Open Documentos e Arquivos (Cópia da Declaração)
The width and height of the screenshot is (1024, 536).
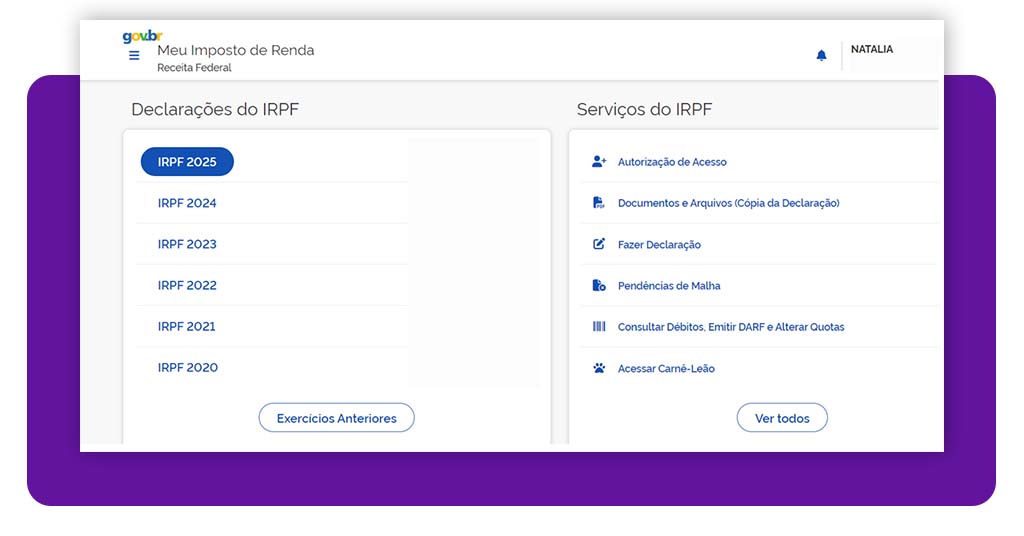click(728, 203)
